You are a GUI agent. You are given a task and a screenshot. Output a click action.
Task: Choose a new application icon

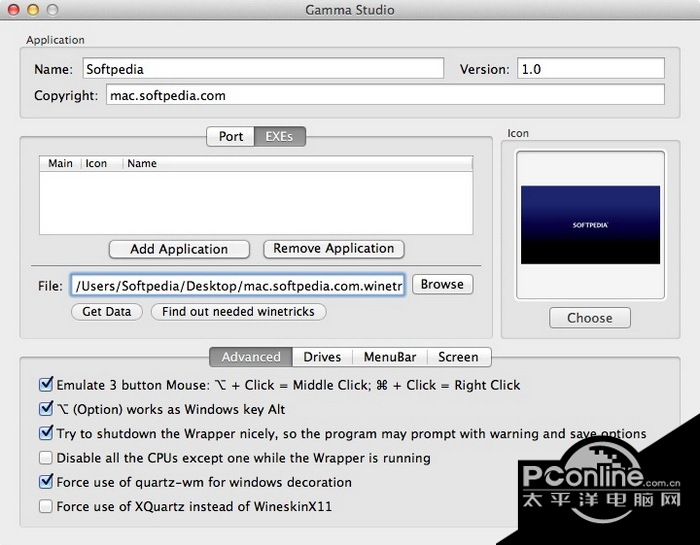590,318
